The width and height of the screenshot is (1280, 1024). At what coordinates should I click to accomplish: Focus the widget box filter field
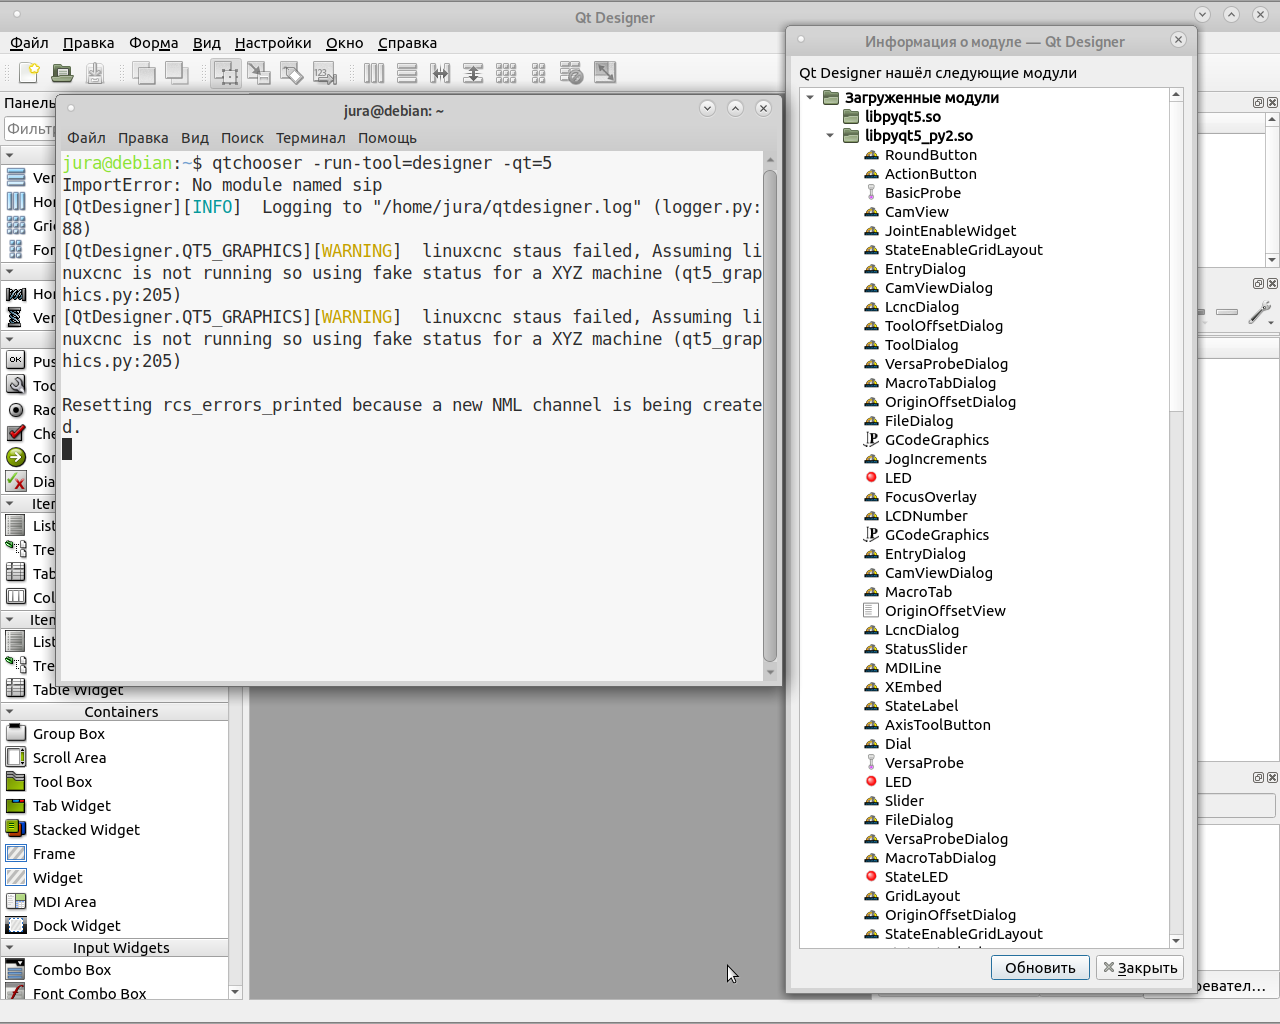pos(30,129)
